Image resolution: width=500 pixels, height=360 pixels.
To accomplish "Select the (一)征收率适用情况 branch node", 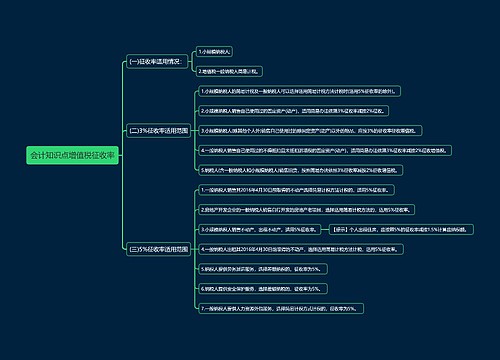I will click(157, 62).
